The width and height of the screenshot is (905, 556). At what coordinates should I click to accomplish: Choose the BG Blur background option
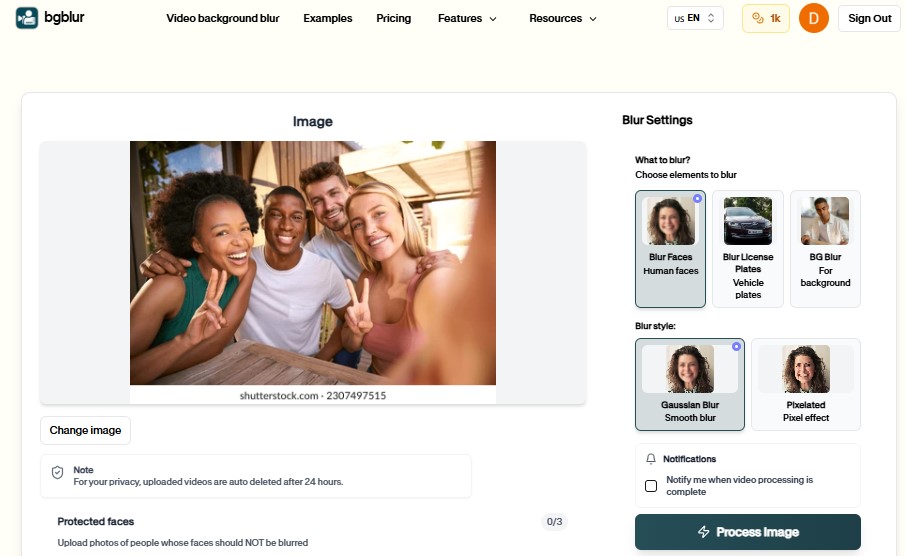pyautogui.click(x=825, y=249)
